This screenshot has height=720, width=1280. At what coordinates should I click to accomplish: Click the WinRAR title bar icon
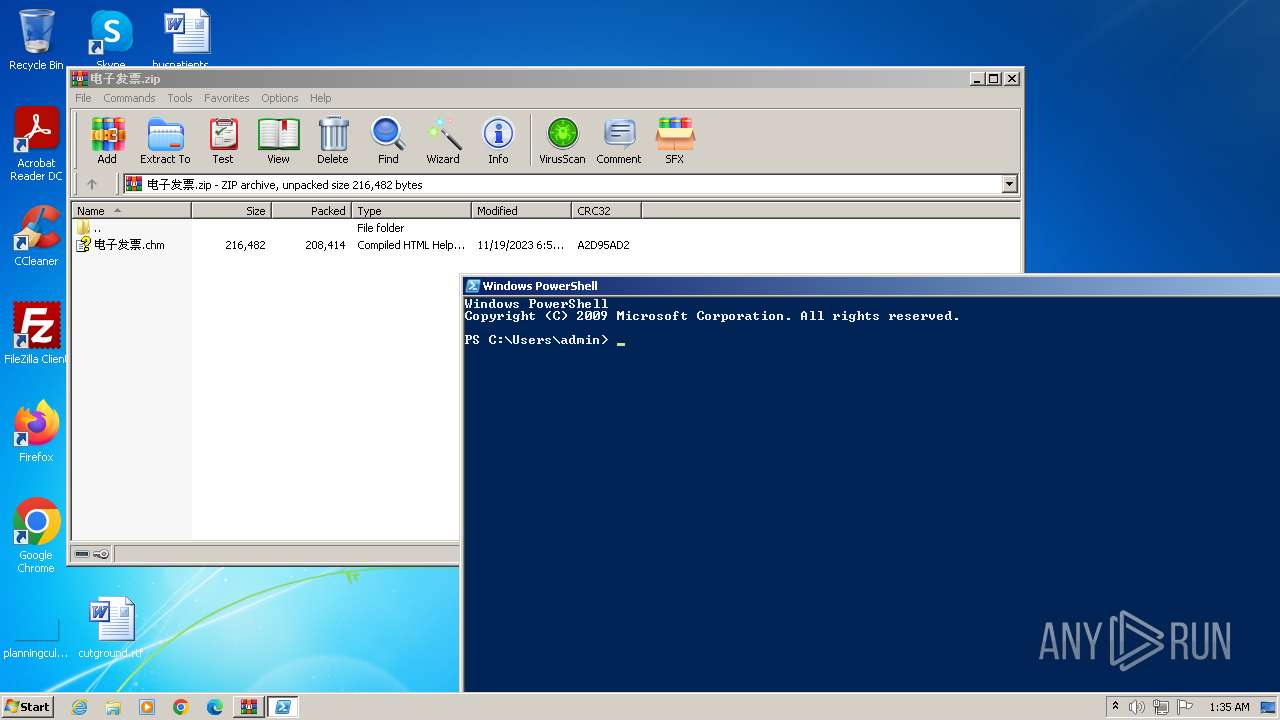[80, 79]
